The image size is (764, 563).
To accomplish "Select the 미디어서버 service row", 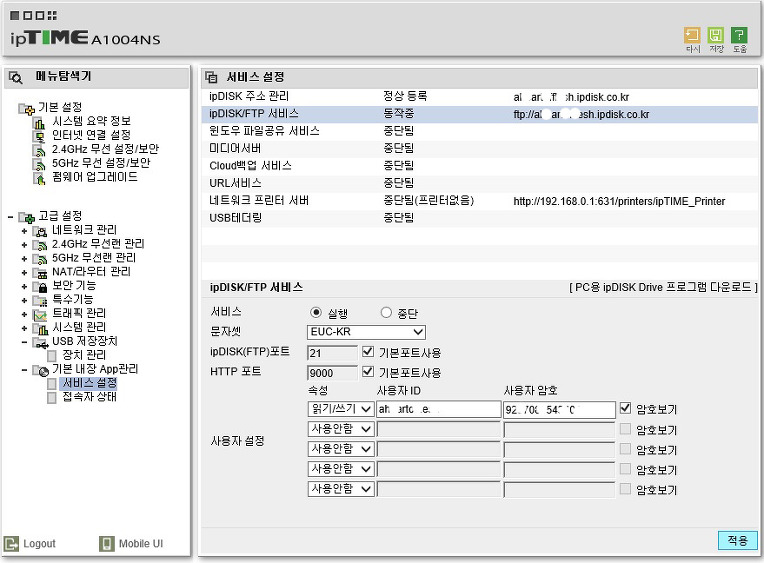I will (x=479, y=148).
